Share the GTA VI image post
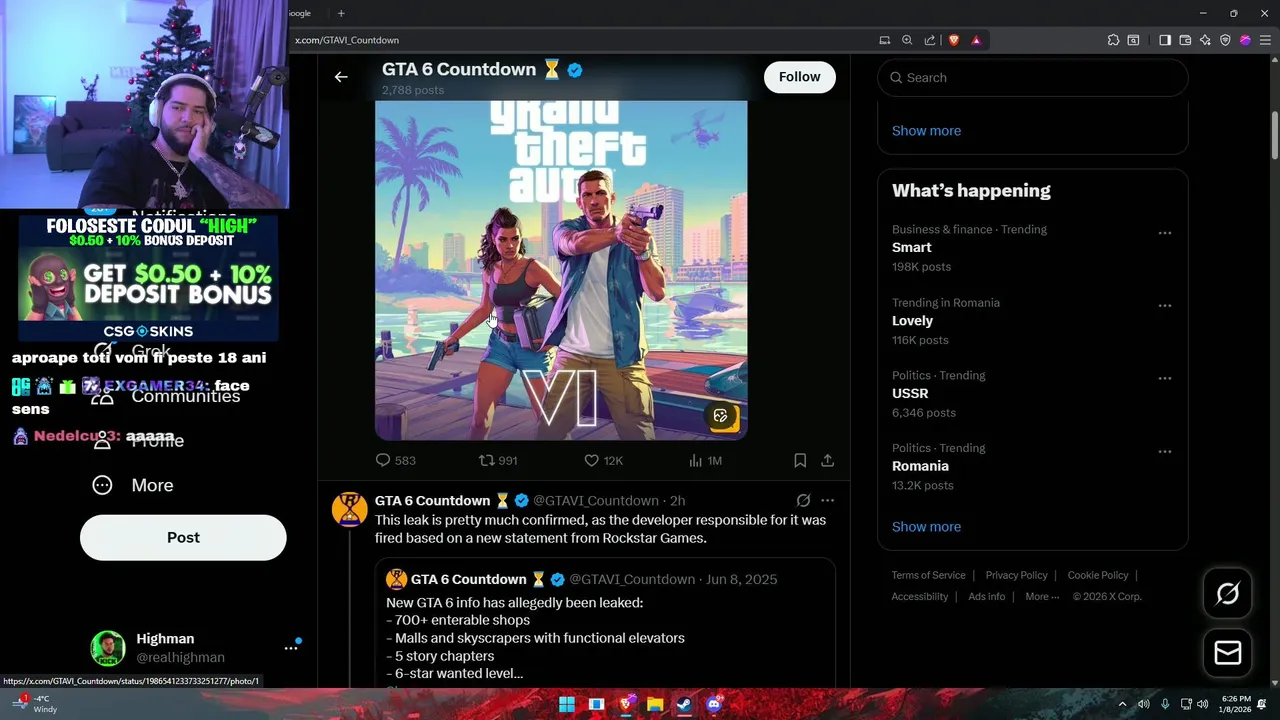The width and height of the screenshot is (1280, 720). pyautogui.click(x=828, y=461)
